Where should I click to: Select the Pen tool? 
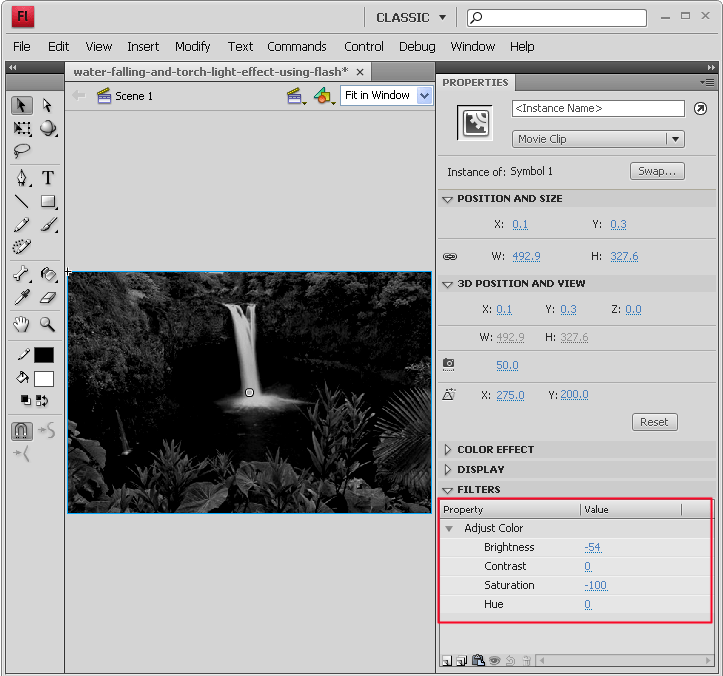coord(22,178)
